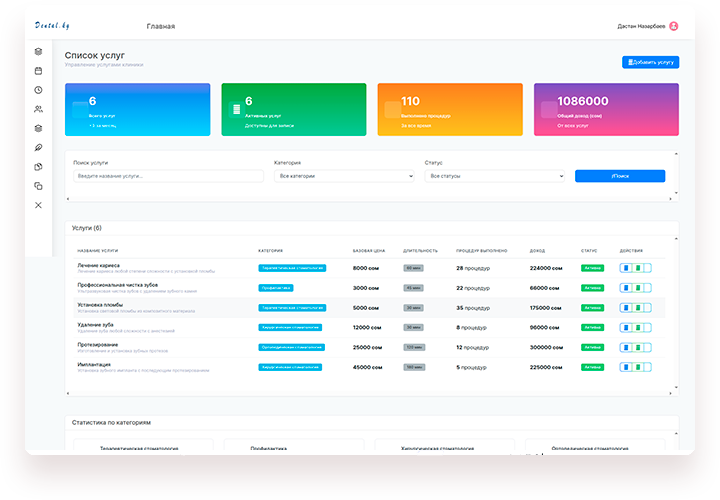Click the feather icon in the sidebar
720x500 pixels.
click(x=38, y=147)
